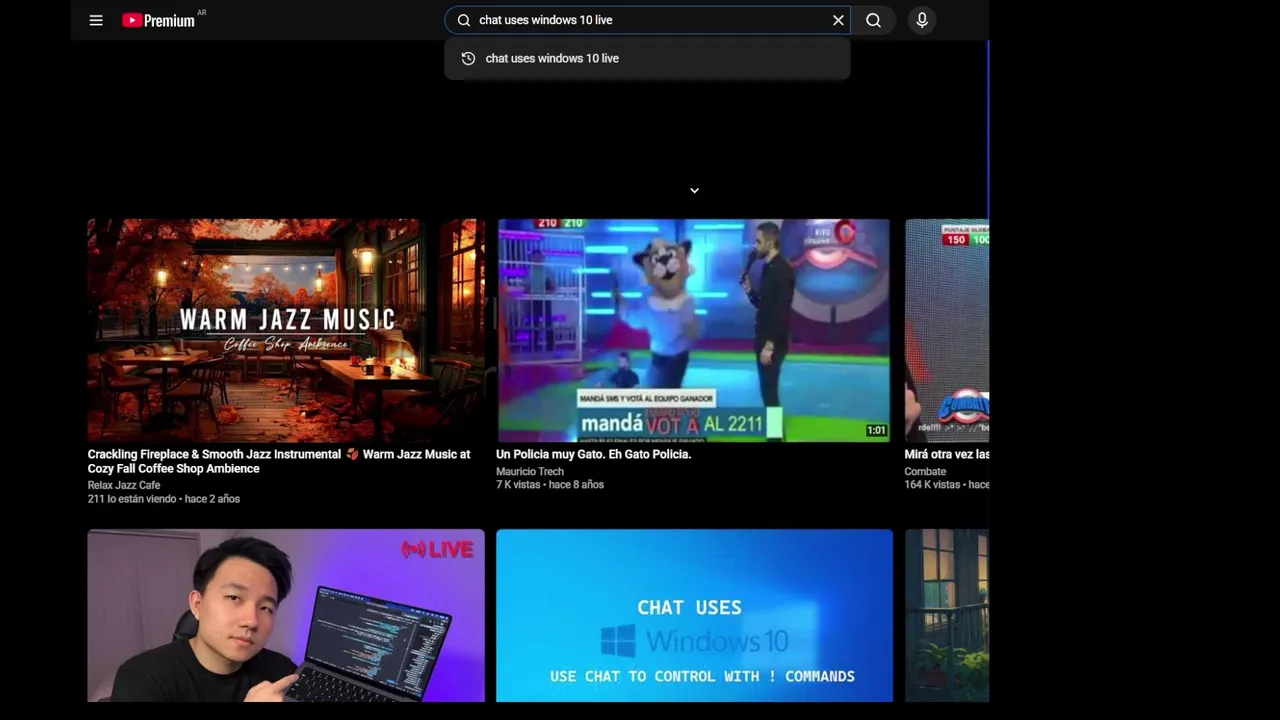Screen dimensions: 1280x720
Task: Select the history suggestion 'chat uses windows 10 live'
Action: pos(647,58)
